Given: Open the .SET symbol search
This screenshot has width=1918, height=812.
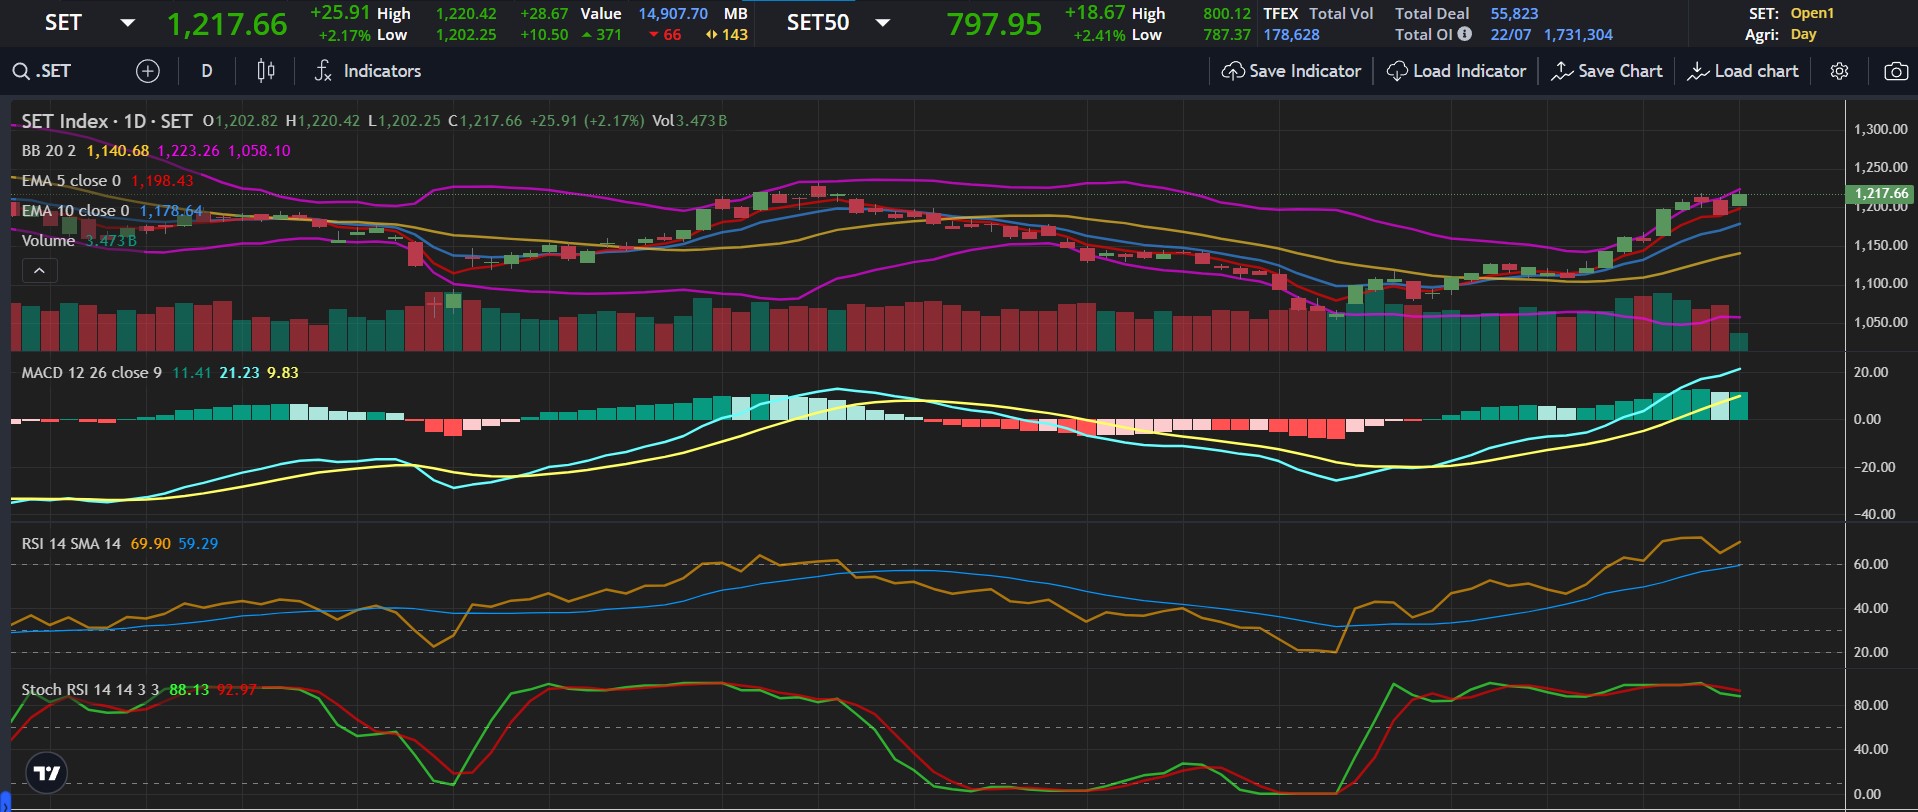Looking at the screenshot, I should [42, 71].
